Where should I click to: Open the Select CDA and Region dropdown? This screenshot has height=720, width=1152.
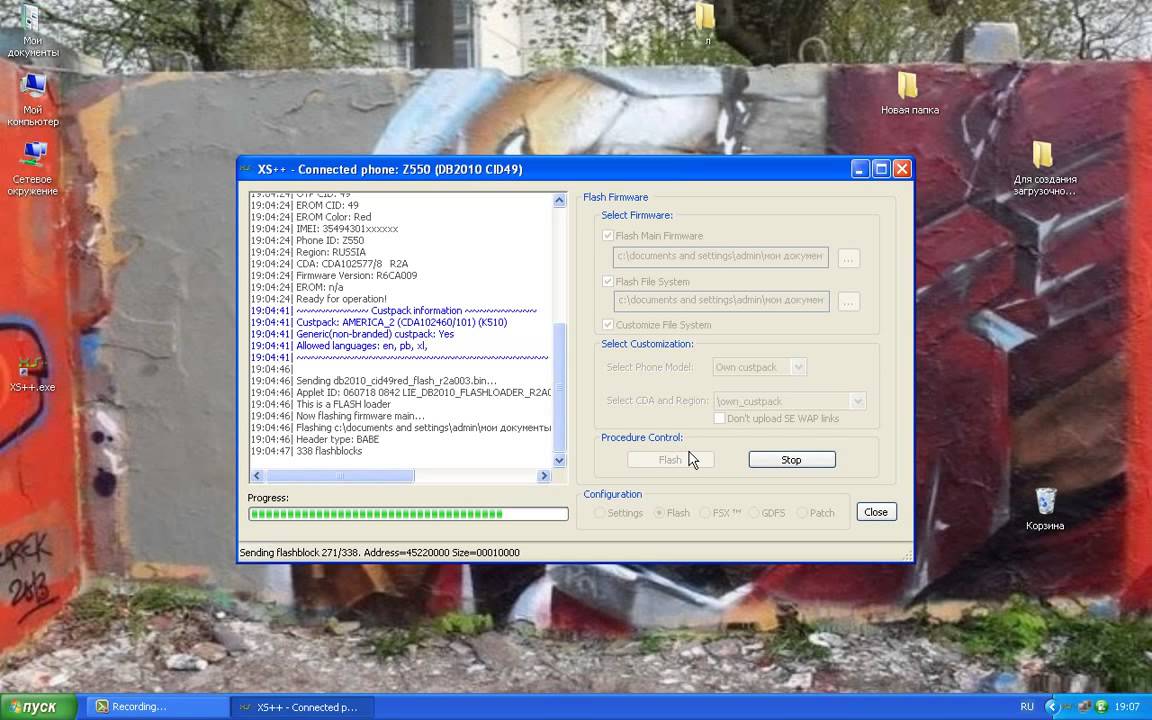pos(857,401)
